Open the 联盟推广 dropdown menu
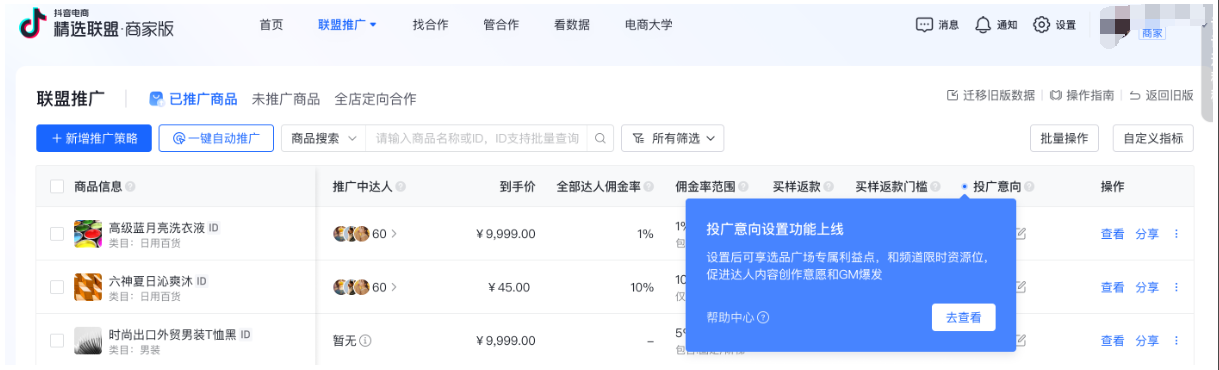This screenshot has width=1219, height=370. coord(347,25)
